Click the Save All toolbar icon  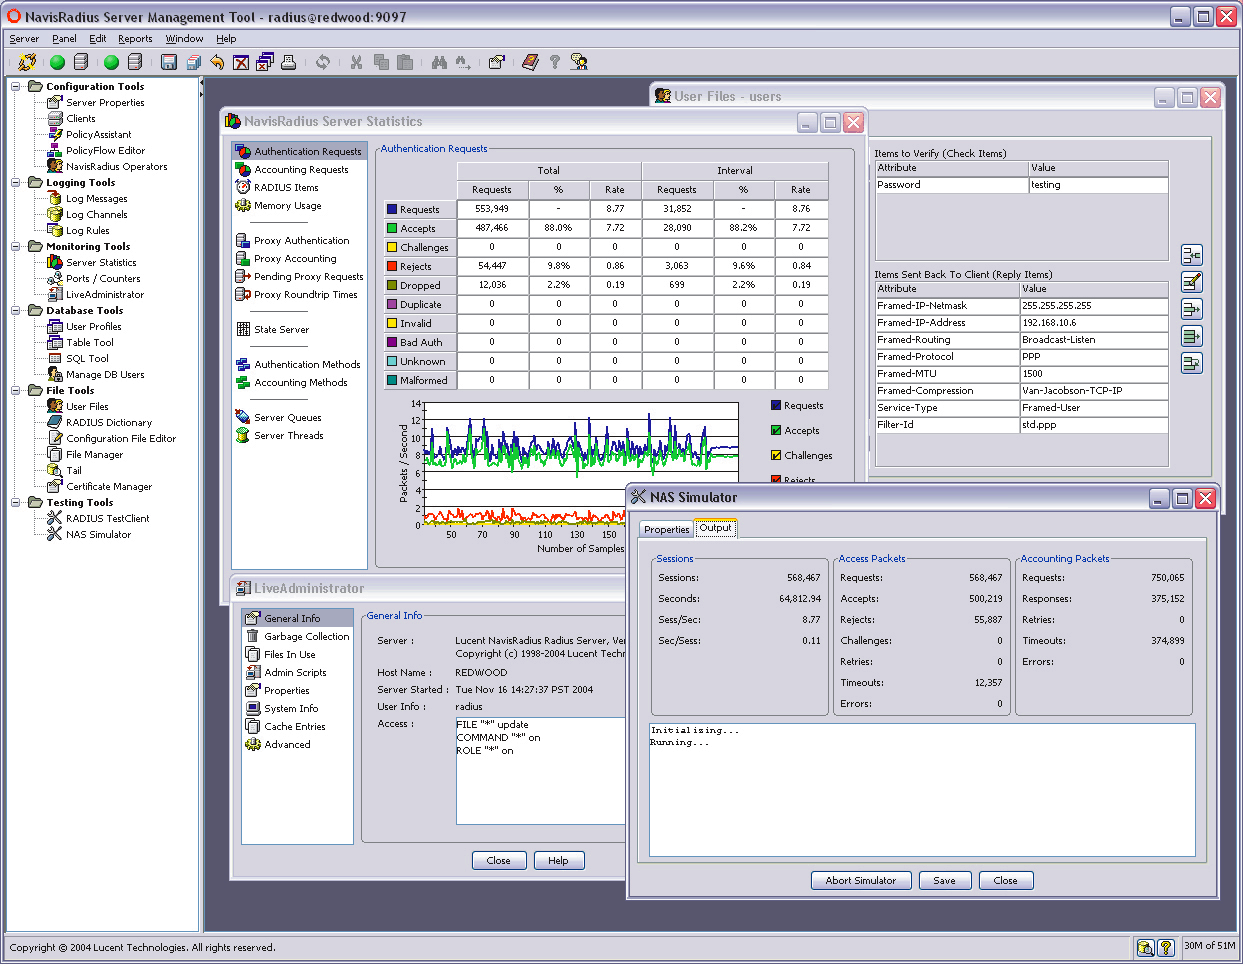click(x=193, y=62)
